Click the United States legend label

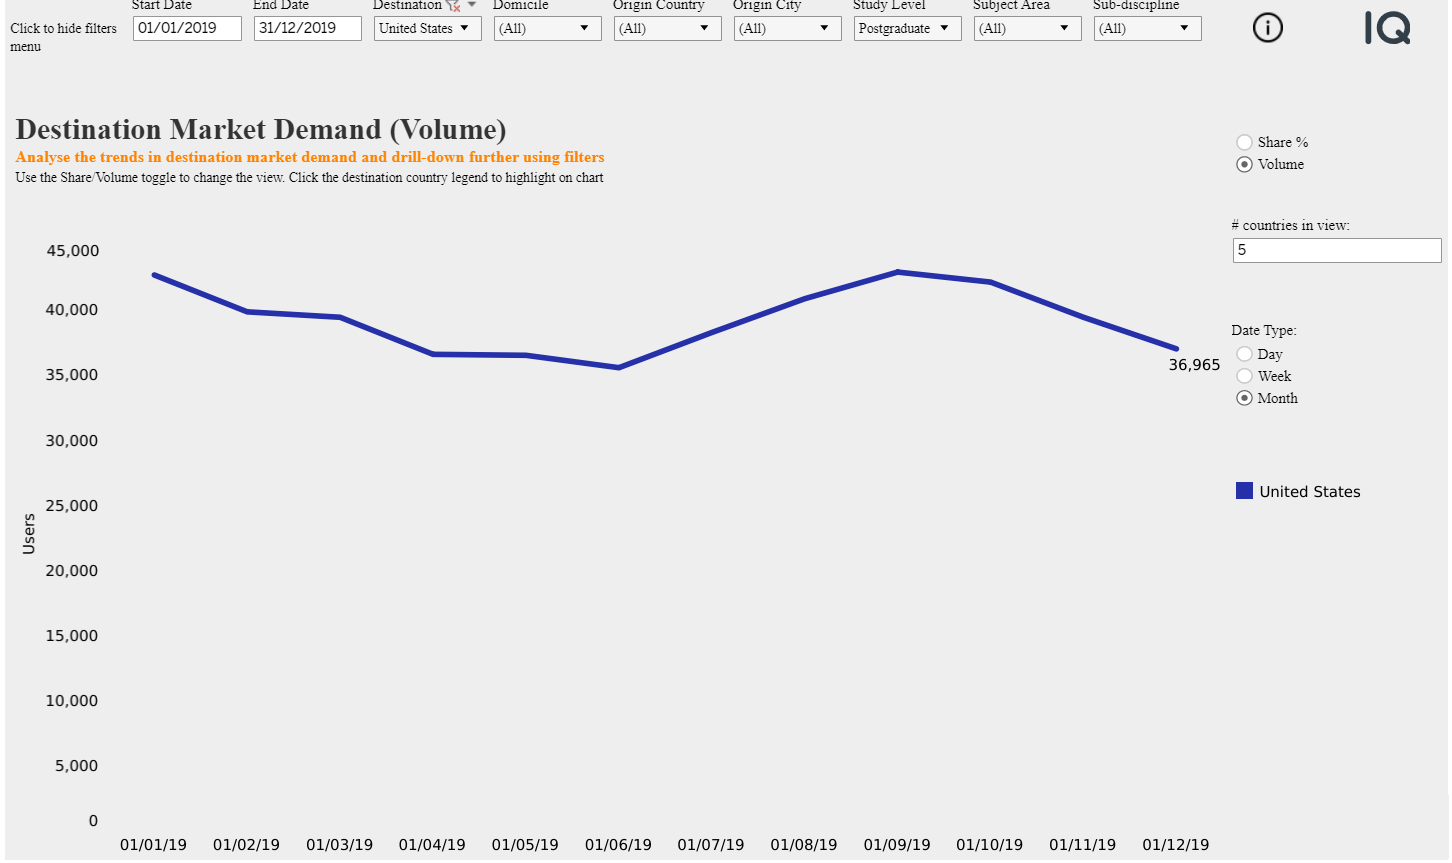(1310, 491)
